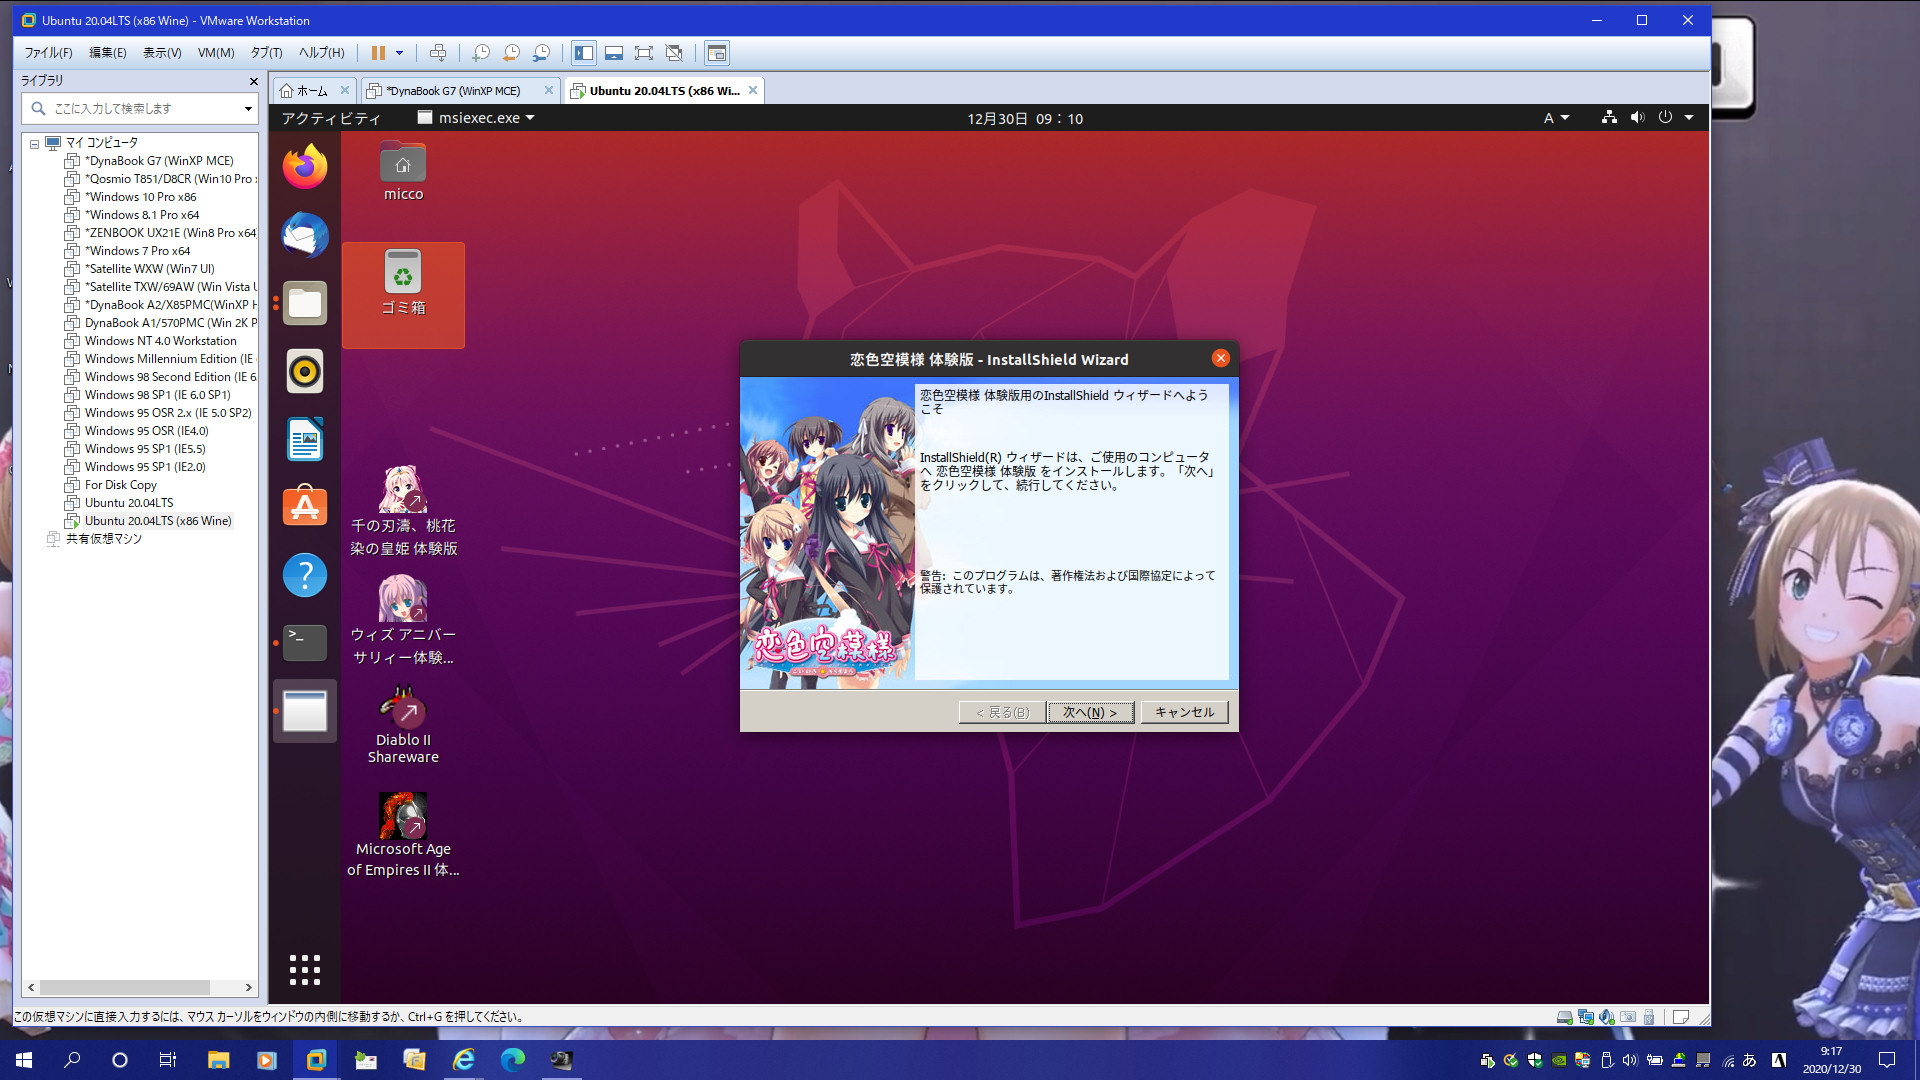Close the Ubuntu 20.04LTS (x86 Wine) tab
Viewport: 1920px width, 1080px height.
click(x=753, y=90)
